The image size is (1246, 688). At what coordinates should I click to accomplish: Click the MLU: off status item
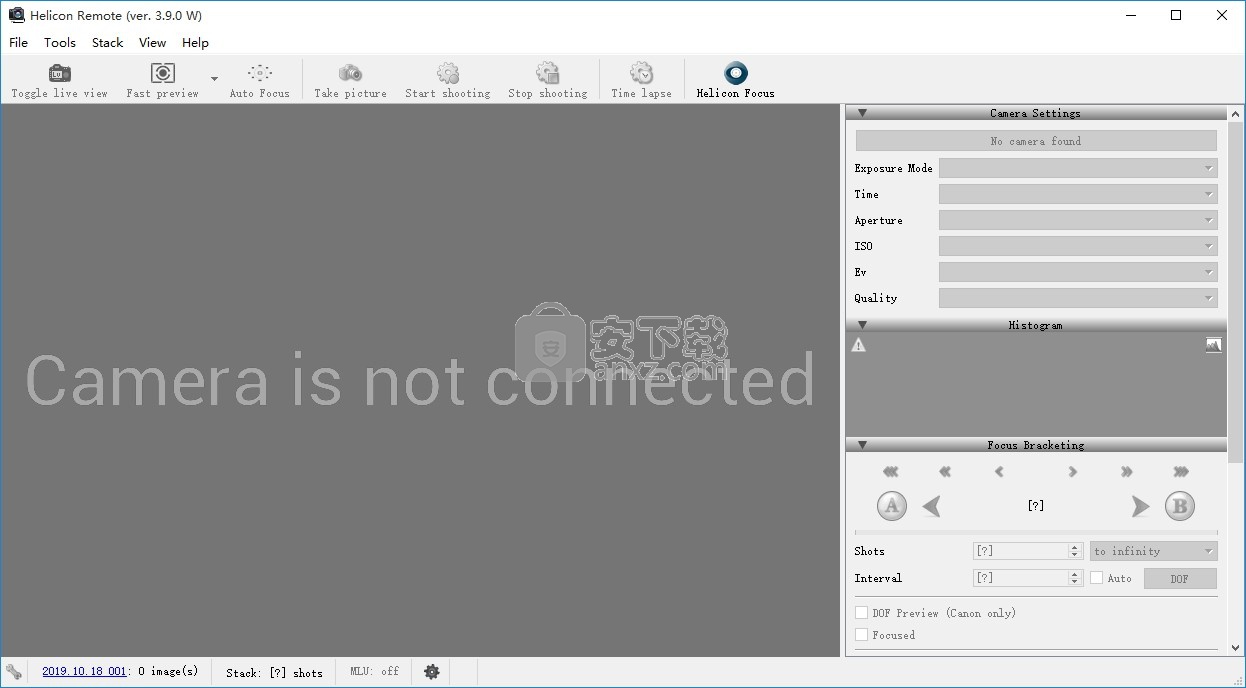pyautogui.click(x=374, y=672)
